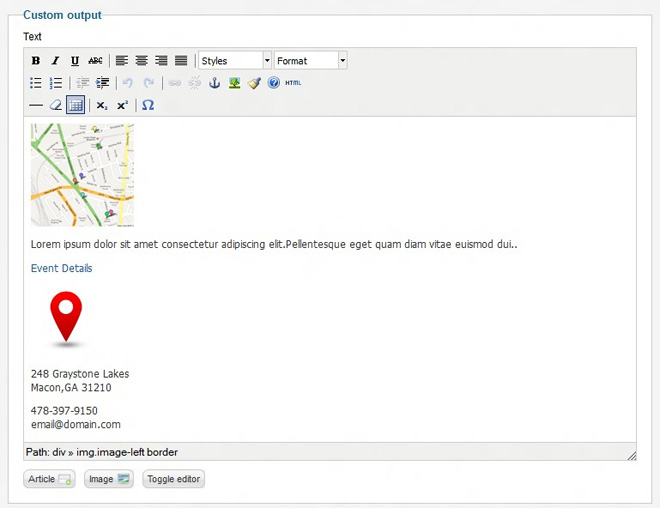Insert a special character with Omega
660x508 pixels.
coord(148,105)
